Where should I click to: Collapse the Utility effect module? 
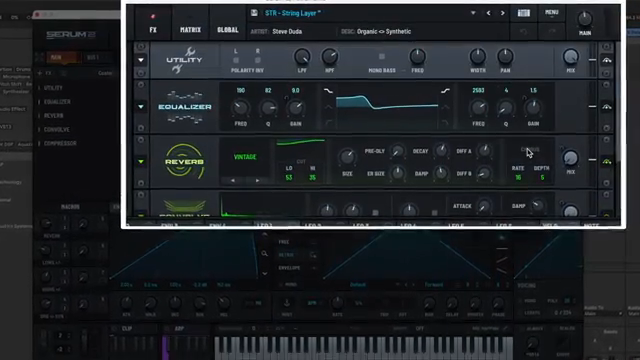[x=141, y=60]
